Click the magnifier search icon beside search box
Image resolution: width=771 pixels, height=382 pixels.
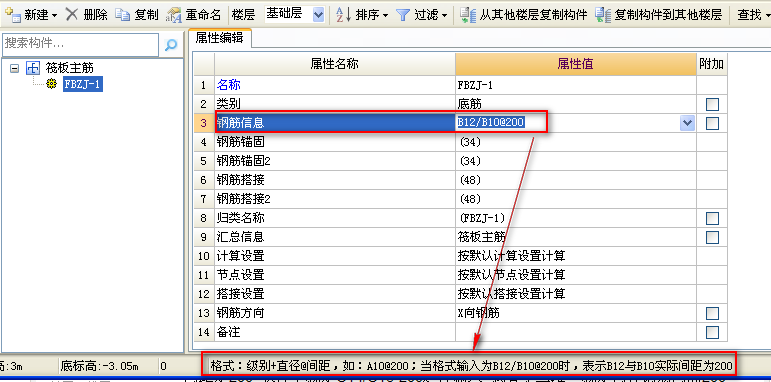(x=171, y=45)
